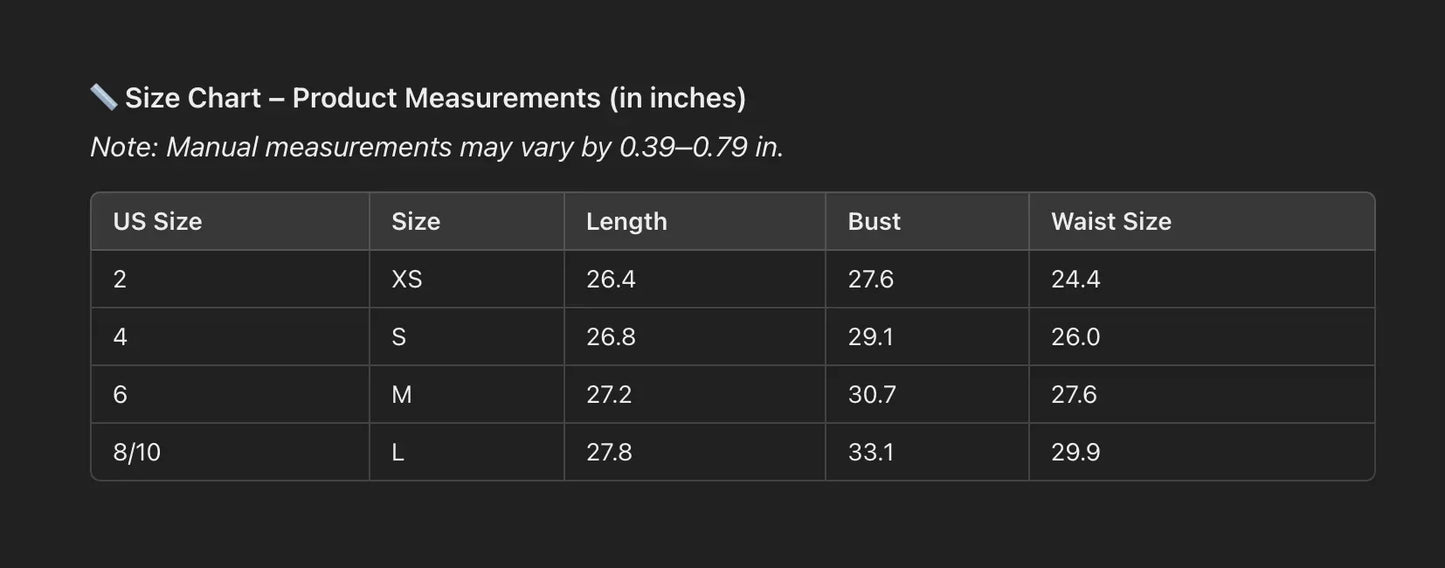Click the 27.2 length cell

[609, 395]
